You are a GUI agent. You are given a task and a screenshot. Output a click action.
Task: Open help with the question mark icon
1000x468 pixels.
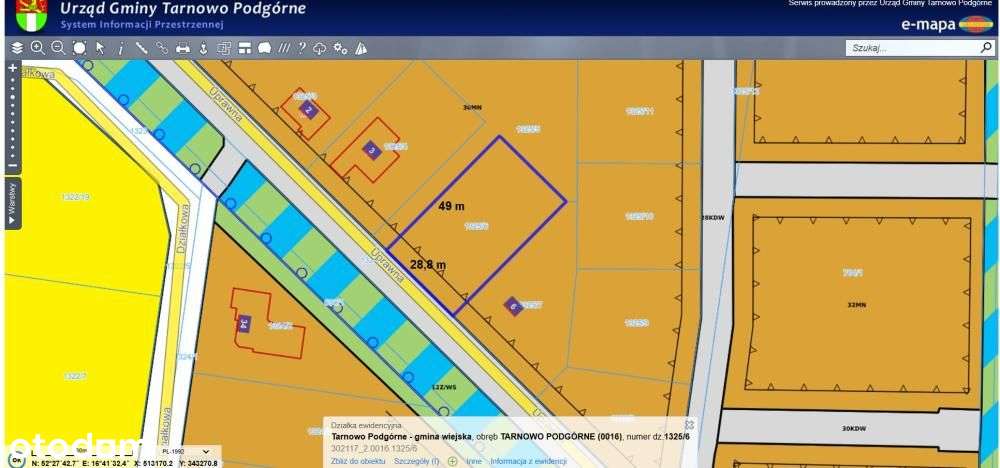[302, 48]
